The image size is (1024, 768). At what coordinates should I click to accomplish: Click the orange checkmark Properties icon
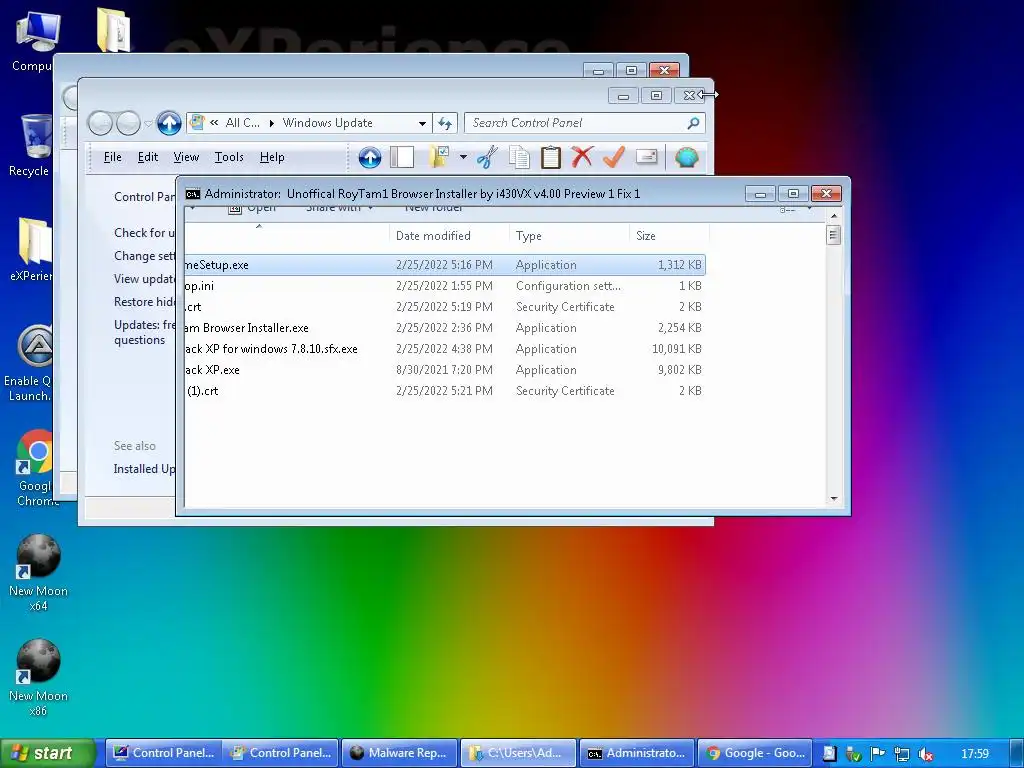pos(614,157)
